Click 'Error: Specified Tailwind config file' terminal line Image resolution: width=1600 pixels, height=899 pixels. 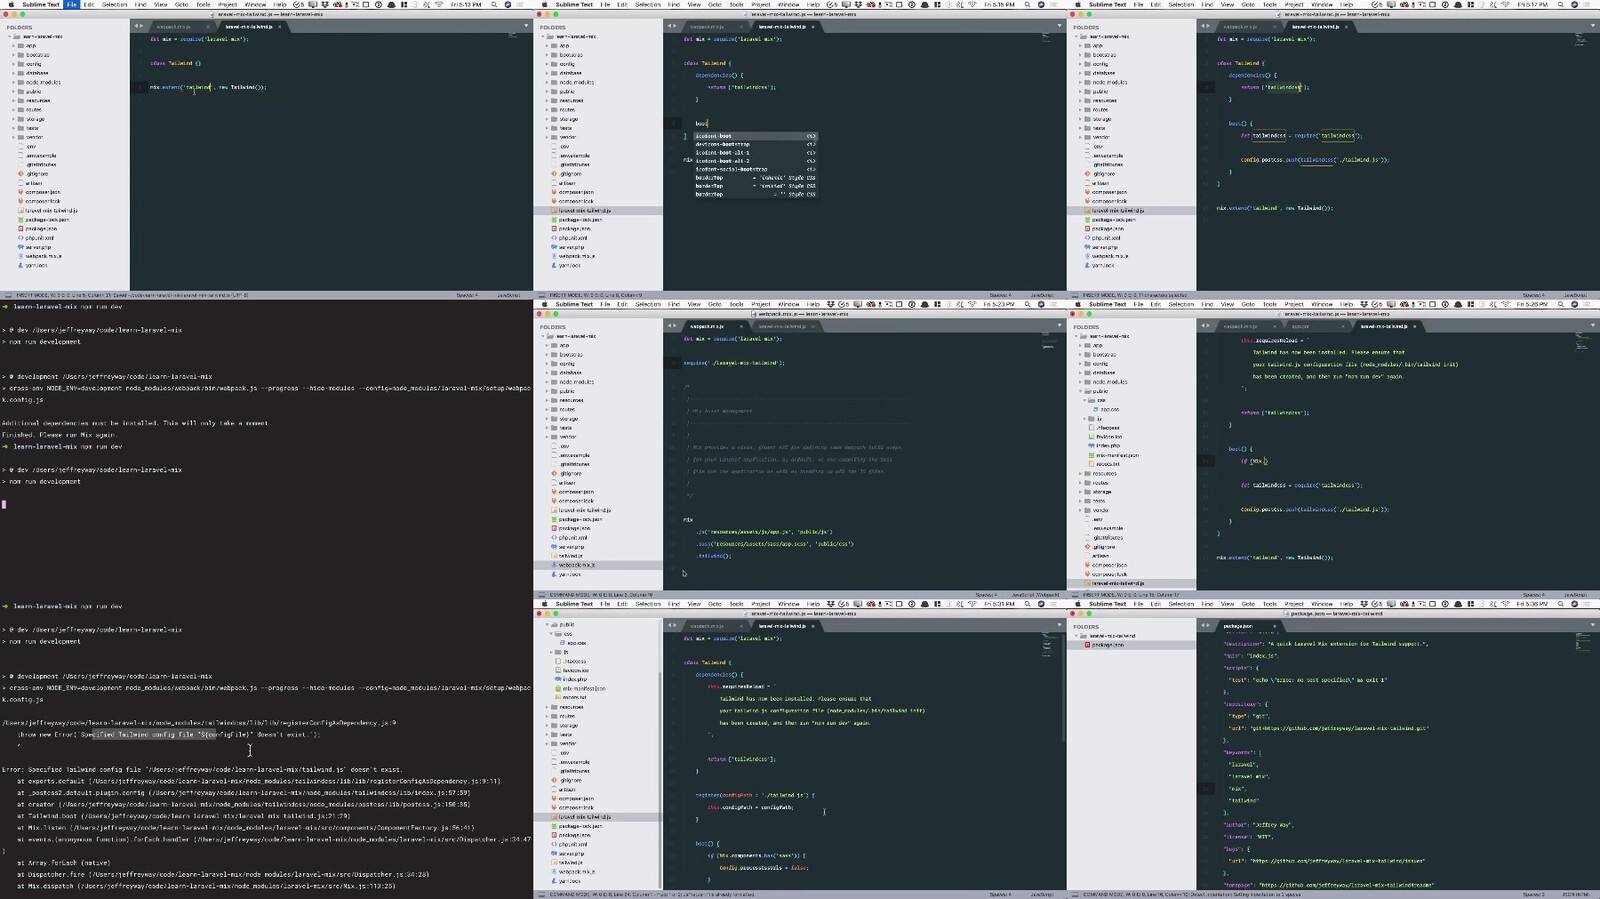(202, 770)
